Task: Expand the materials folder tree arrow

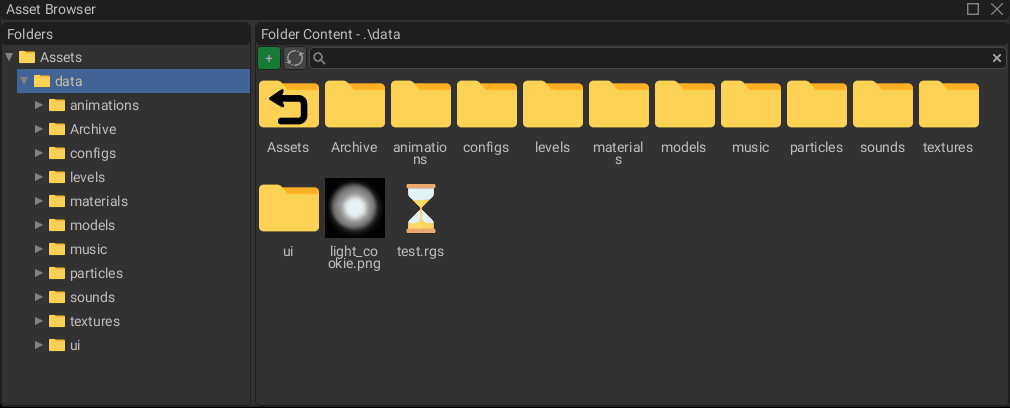Action: 39,201
